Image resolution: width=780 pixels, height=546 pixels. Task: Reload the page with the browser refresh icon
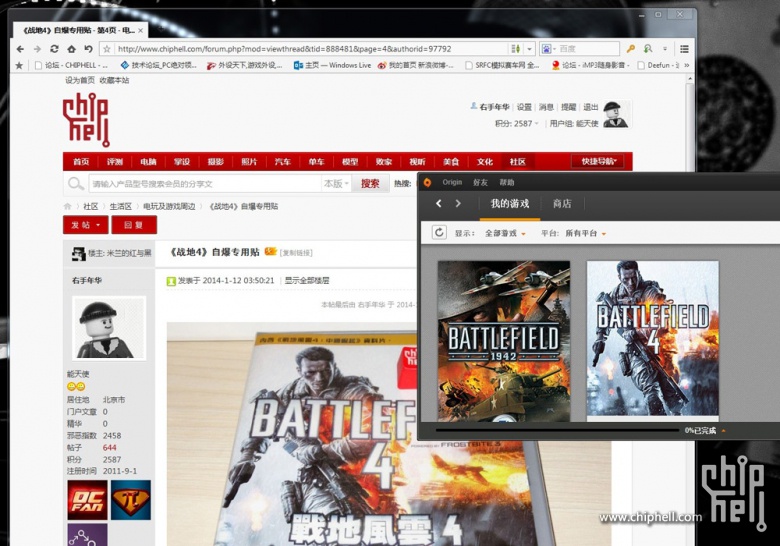pos(54,49)
